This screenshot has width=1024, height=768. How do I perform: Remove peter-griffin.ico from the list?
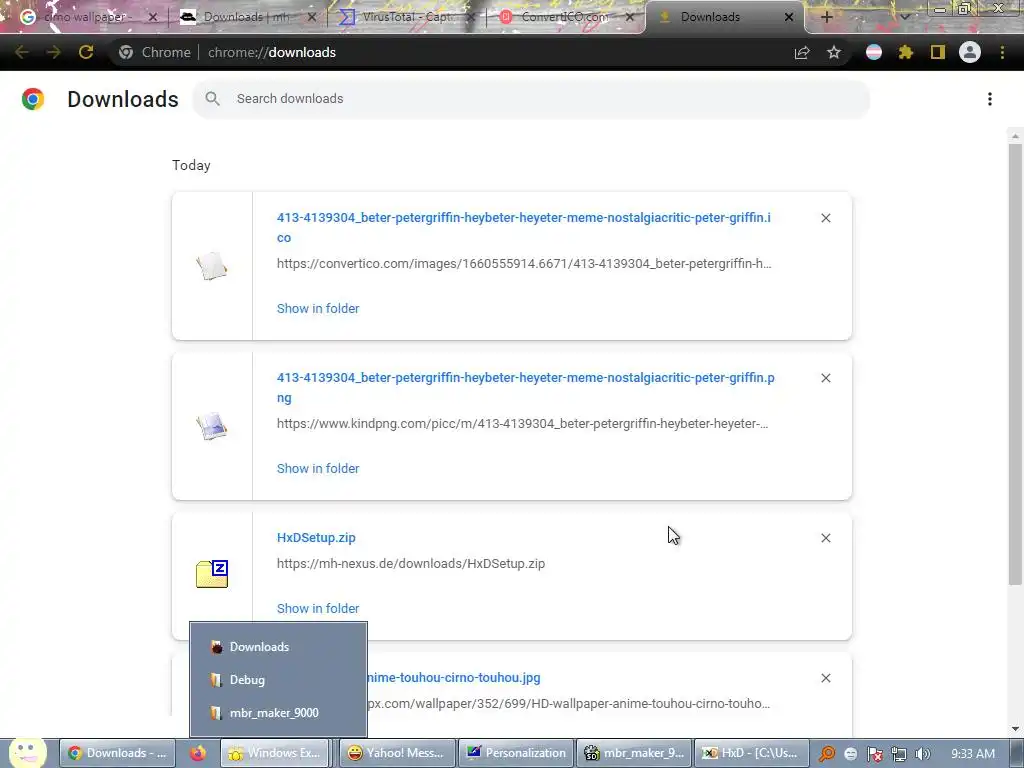(x=825, y=218)
